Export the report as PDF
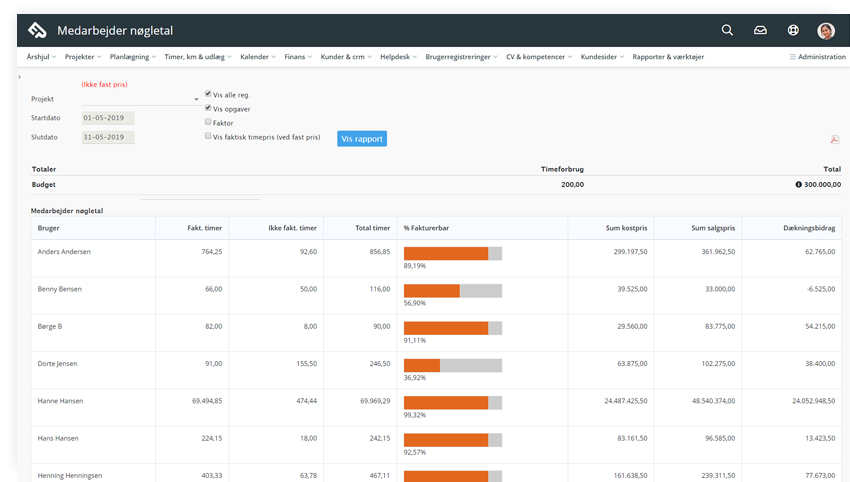Image resolution: width=850 pixels, height=482 pixels. click(x=835, y=141)
